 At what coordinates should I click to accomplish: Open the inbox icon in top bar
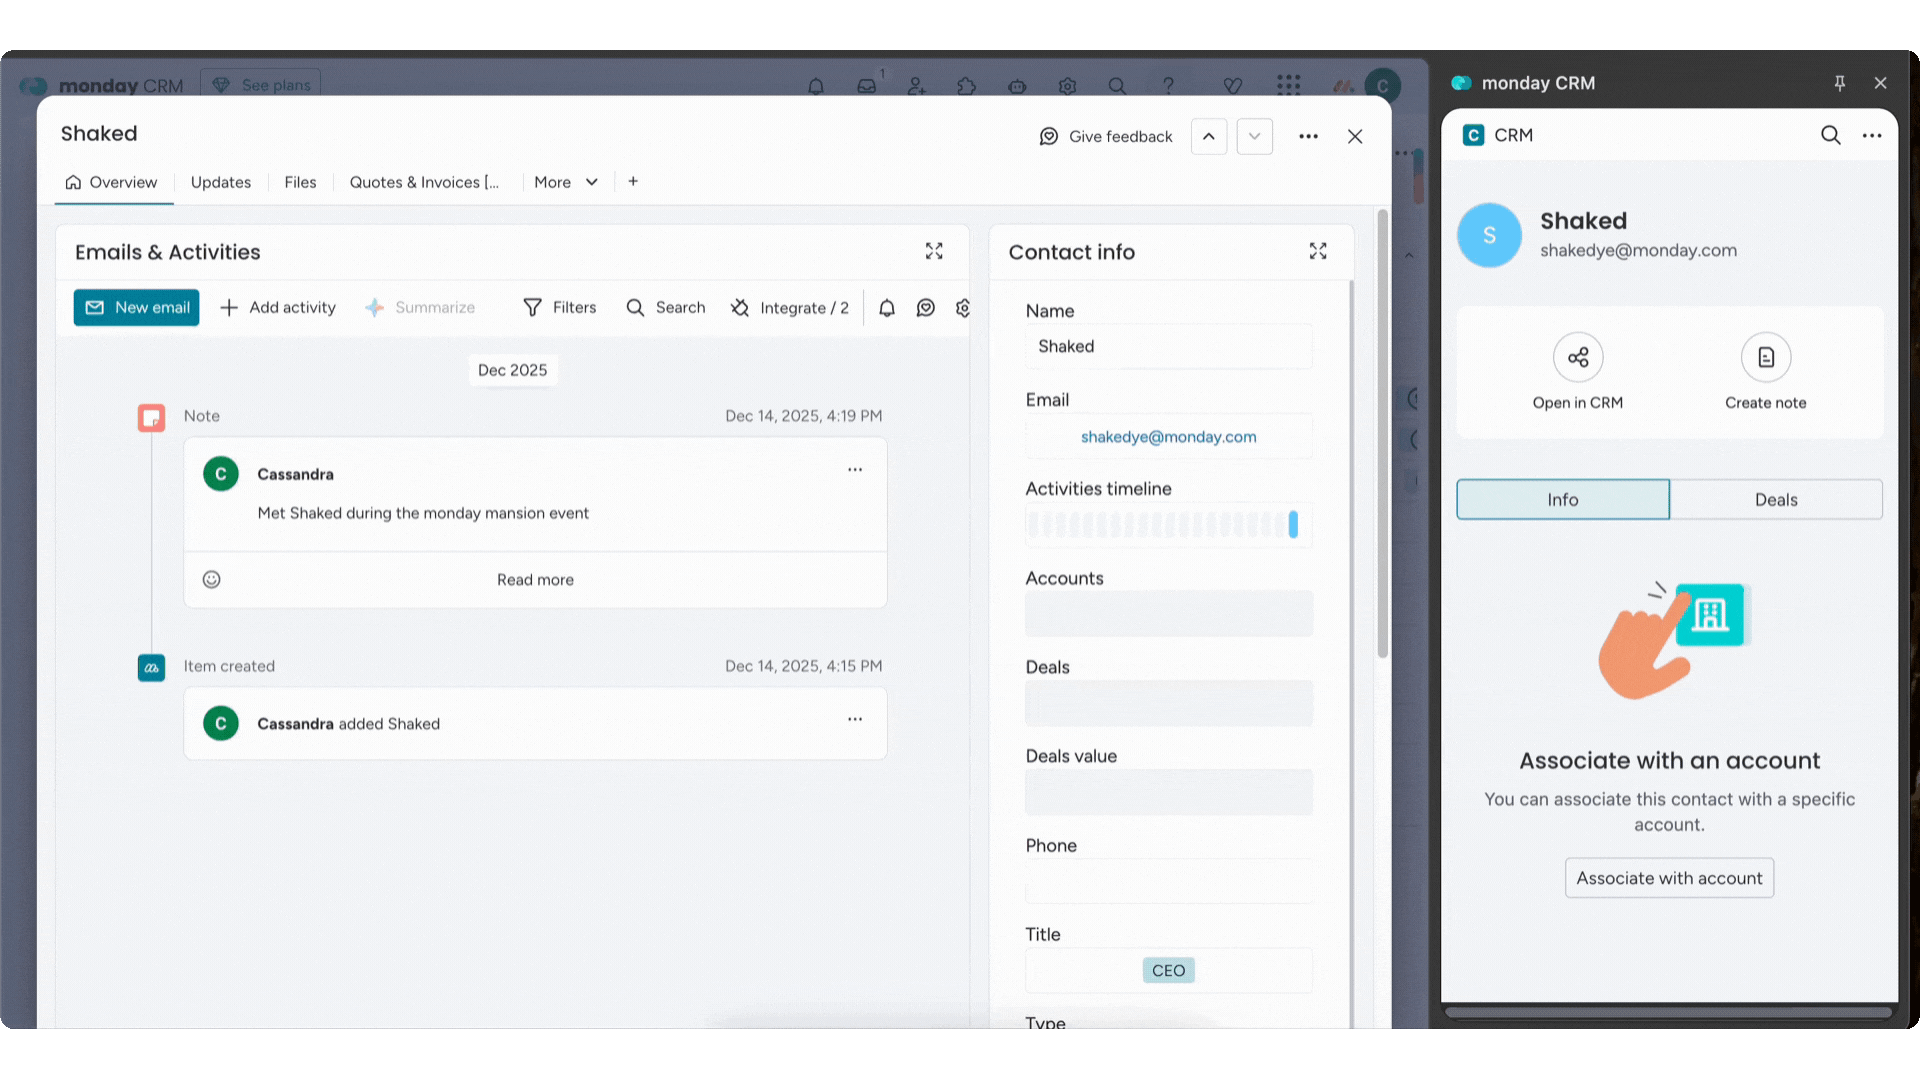point(867,86)
